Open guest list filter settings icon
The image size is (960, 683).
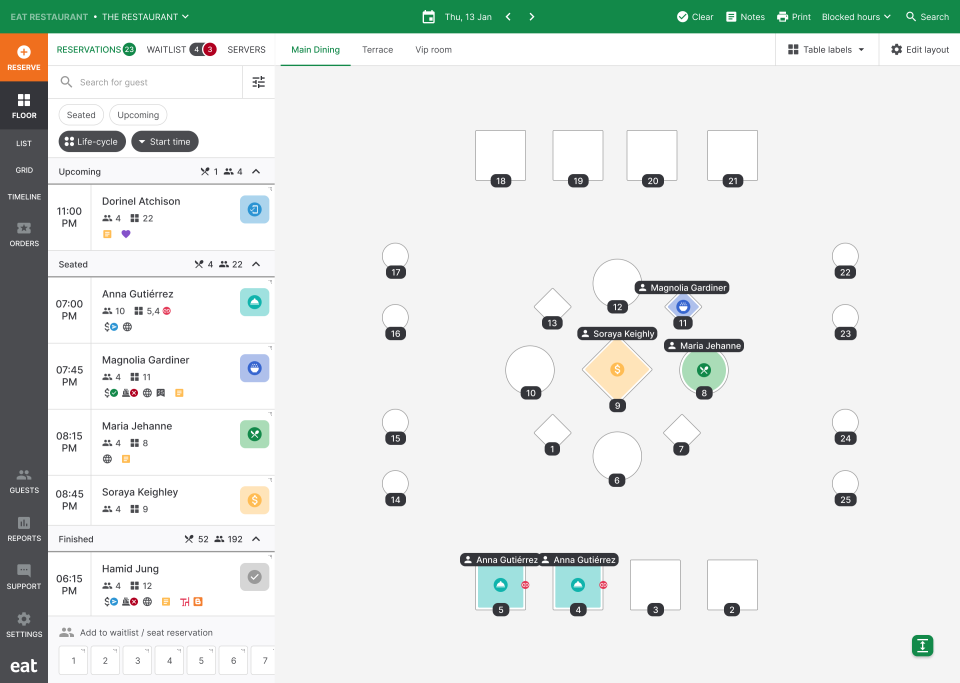[x=258, y=82]
